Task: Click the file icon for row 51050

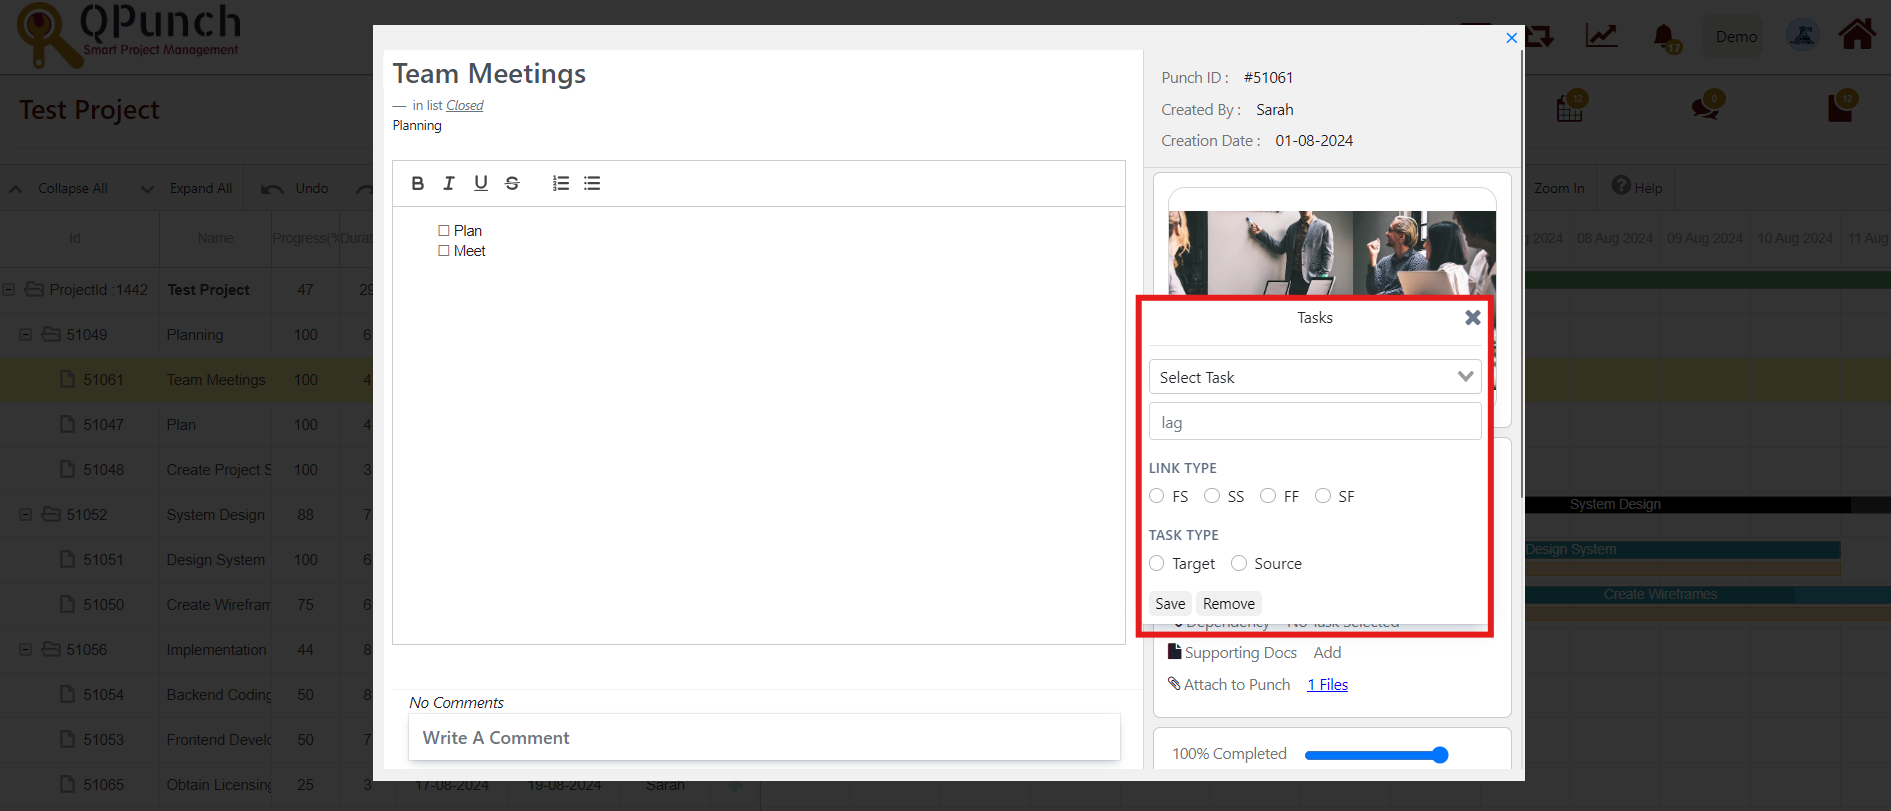Action: [67, 604]
